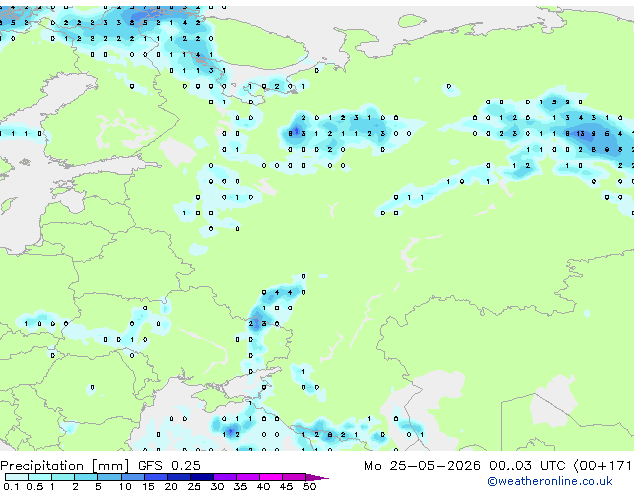Click the '25' legend scale number
The image size is (634, 490).
tap(194, 486)
